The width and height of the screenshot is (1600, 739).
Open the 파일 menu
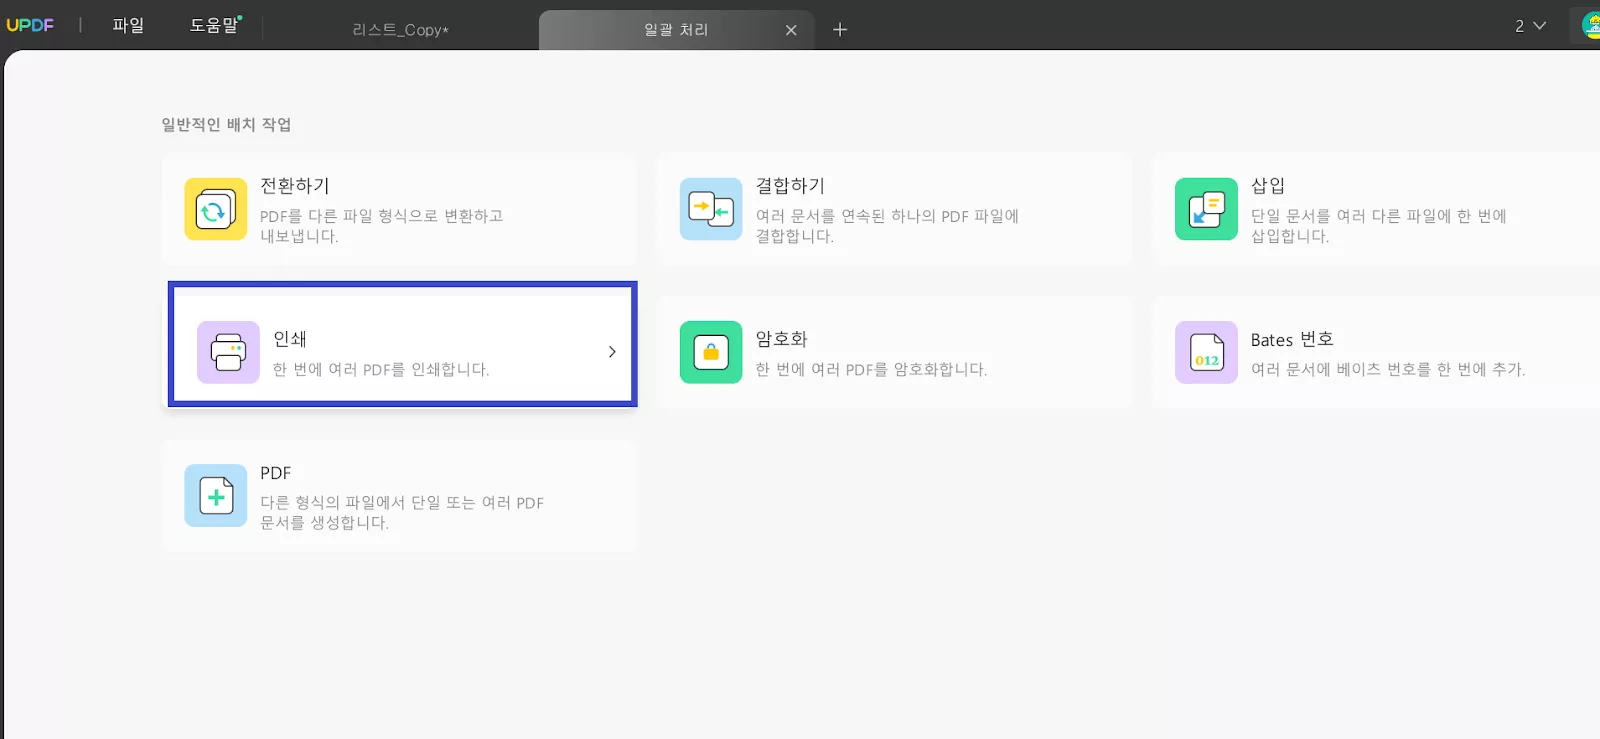point(128,25)
